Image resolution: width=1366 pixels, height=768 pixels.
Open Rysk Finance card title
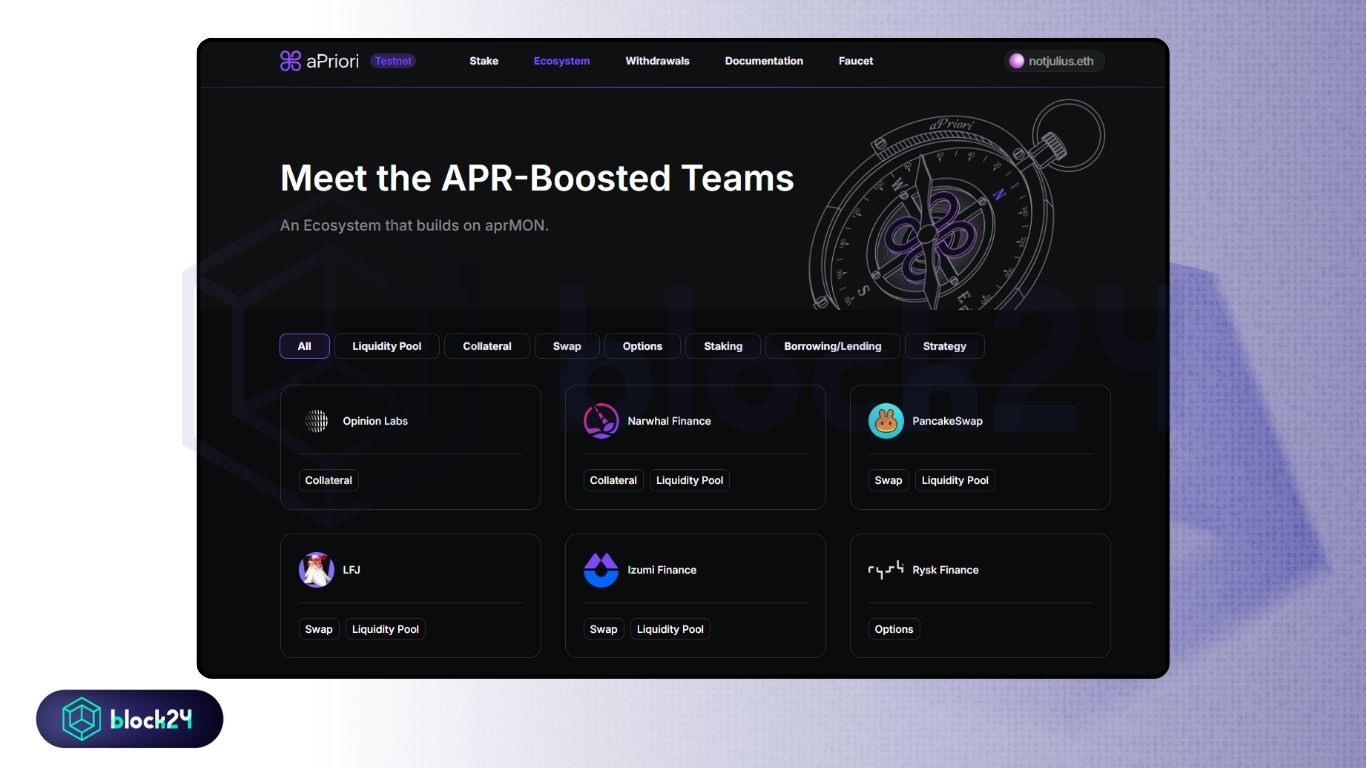(945, 570)
